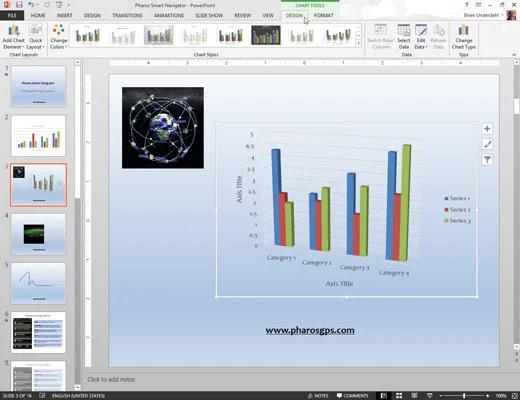Open the File backstage button

pos(12,15)
